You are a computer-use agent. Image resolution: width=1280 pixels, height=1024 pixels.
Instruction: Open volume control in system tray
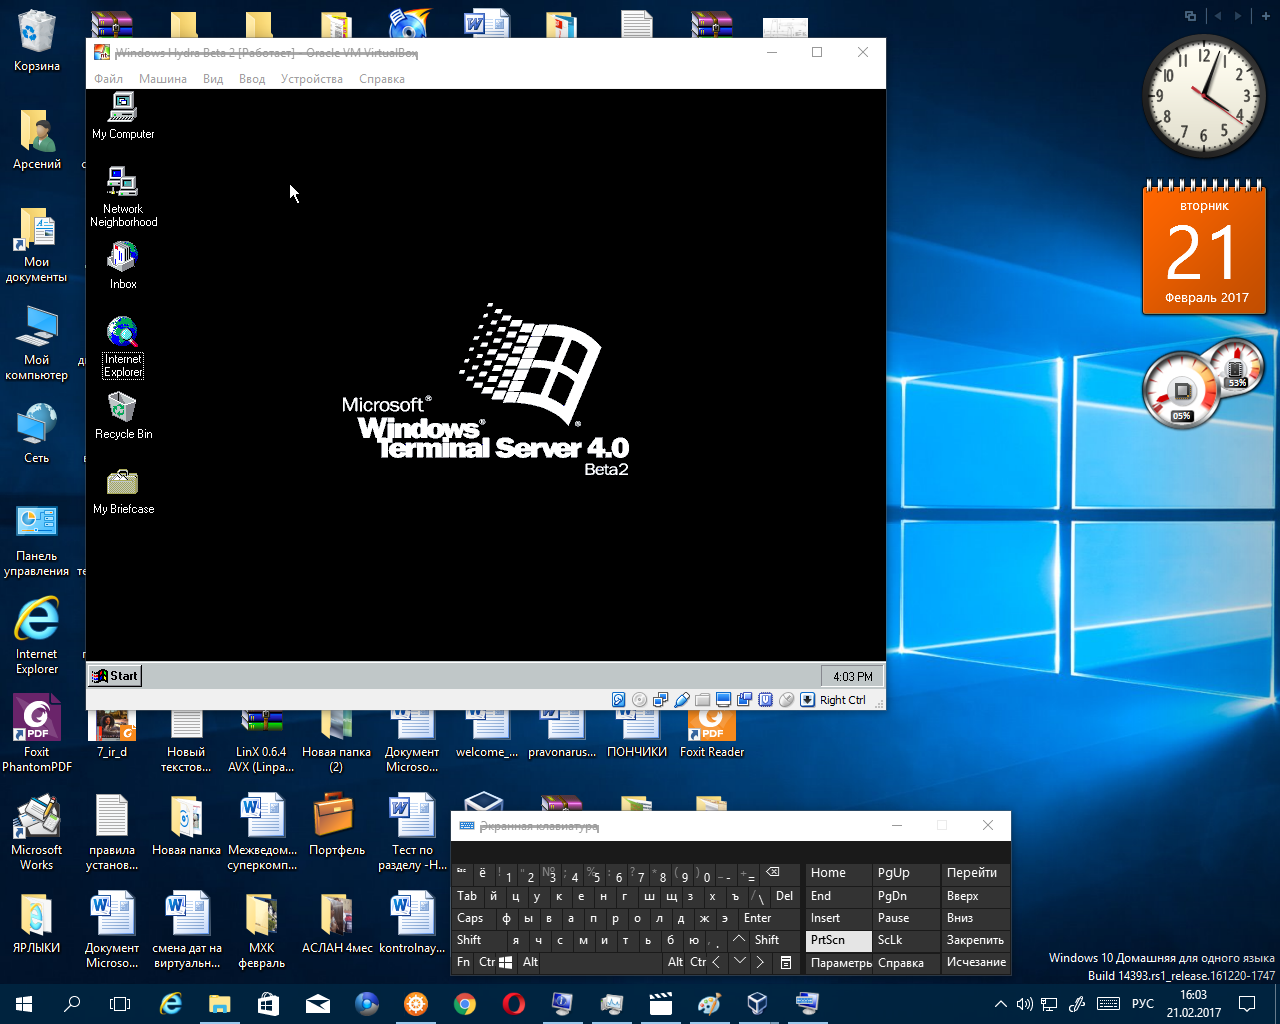point(1024,1004)
